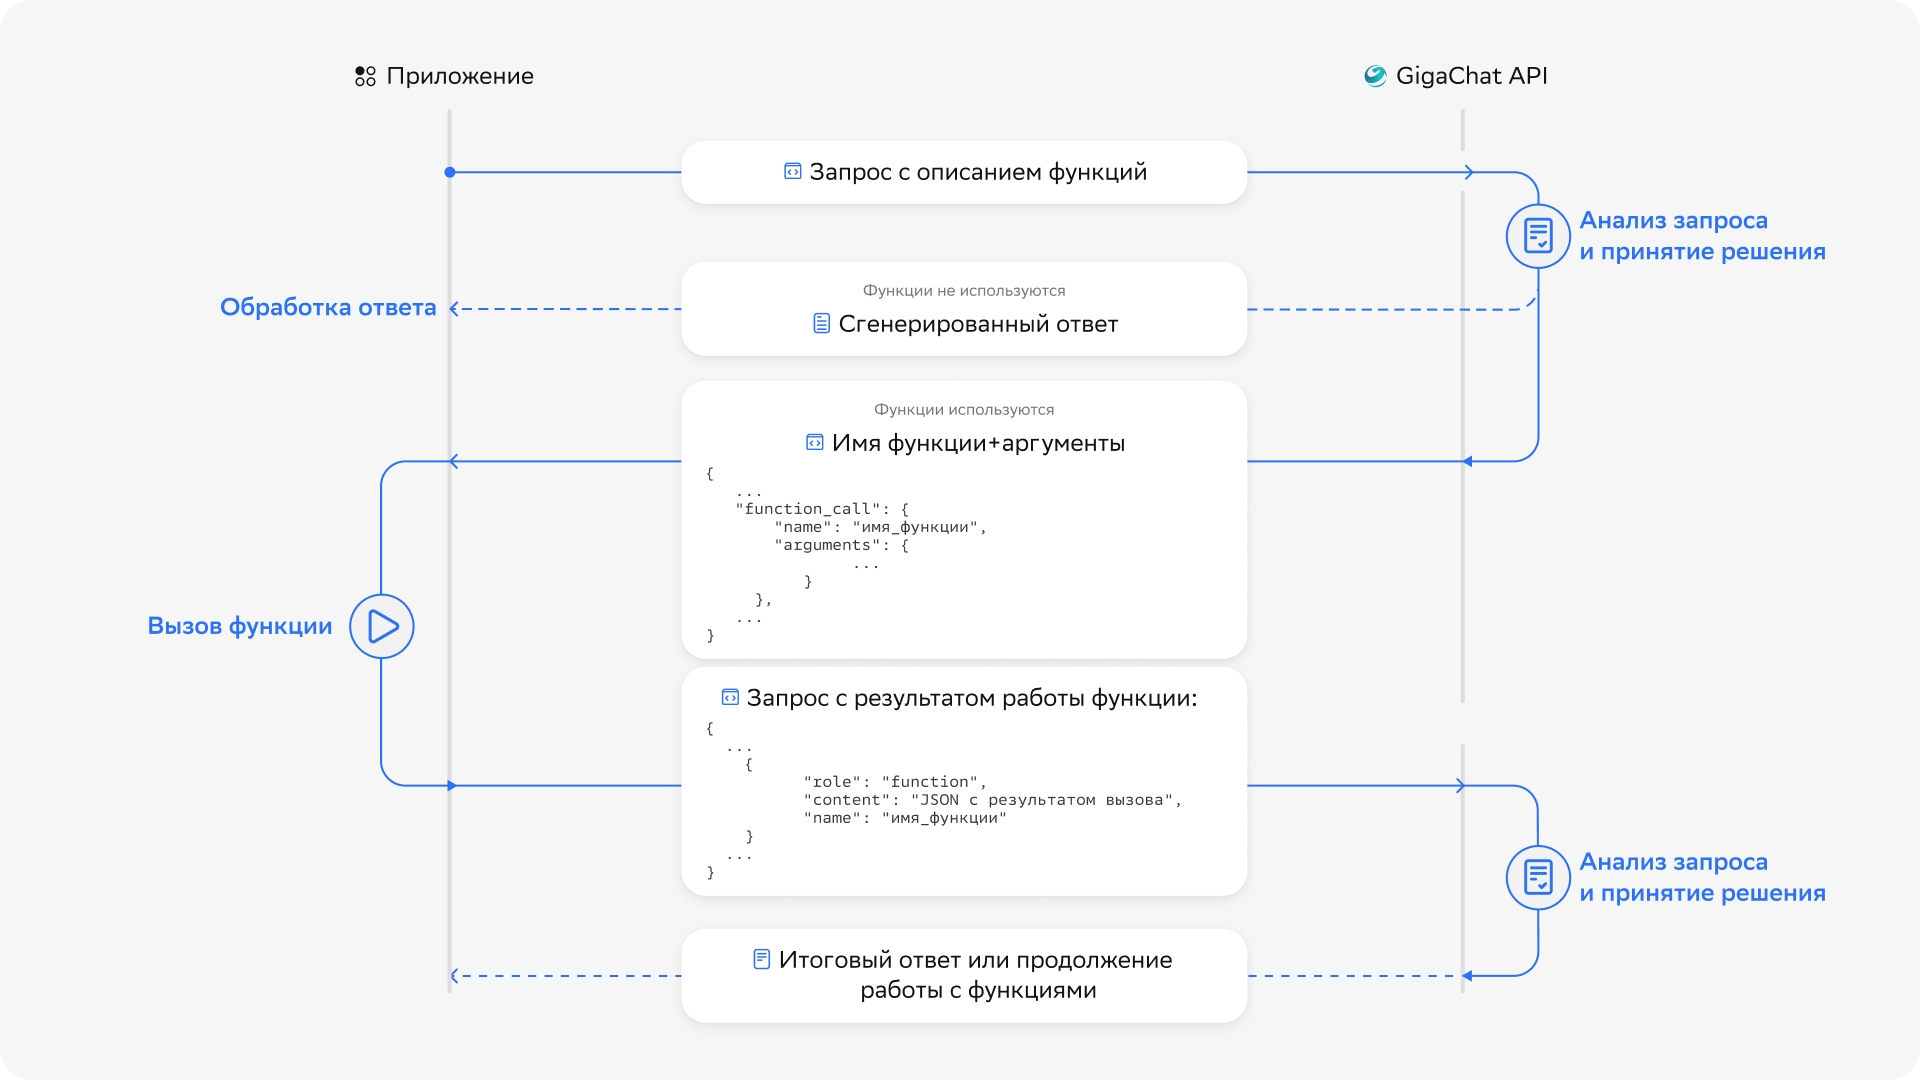
Task: Click the Вызов функции label
Action: (240, 626)
